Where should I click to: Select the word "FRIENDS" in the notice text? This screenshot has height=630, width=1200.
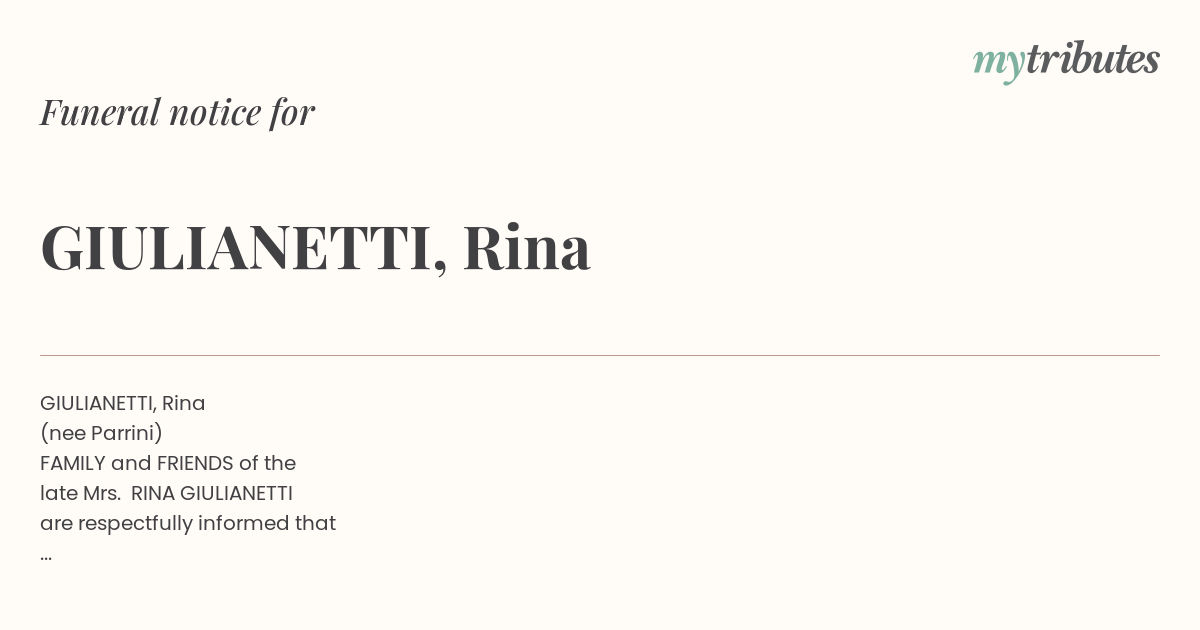pyautogui.click(x=195, y=464)
